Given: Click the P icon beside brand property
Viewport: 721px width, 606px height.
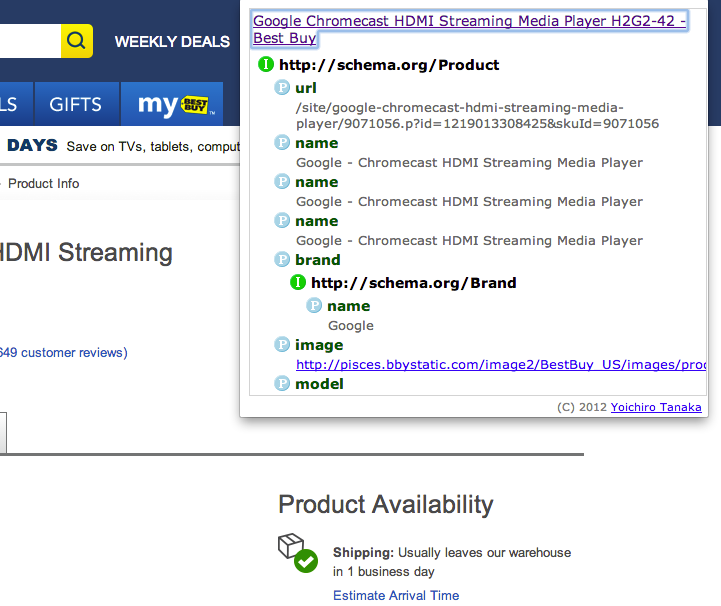Looking at the screenshot, I should 282,259.
